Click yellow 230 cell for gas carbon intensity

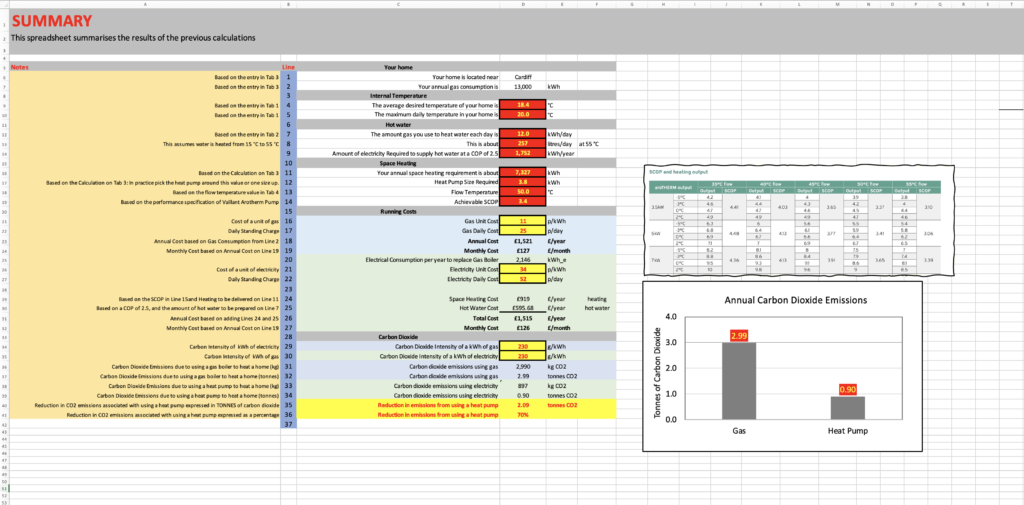522,346
